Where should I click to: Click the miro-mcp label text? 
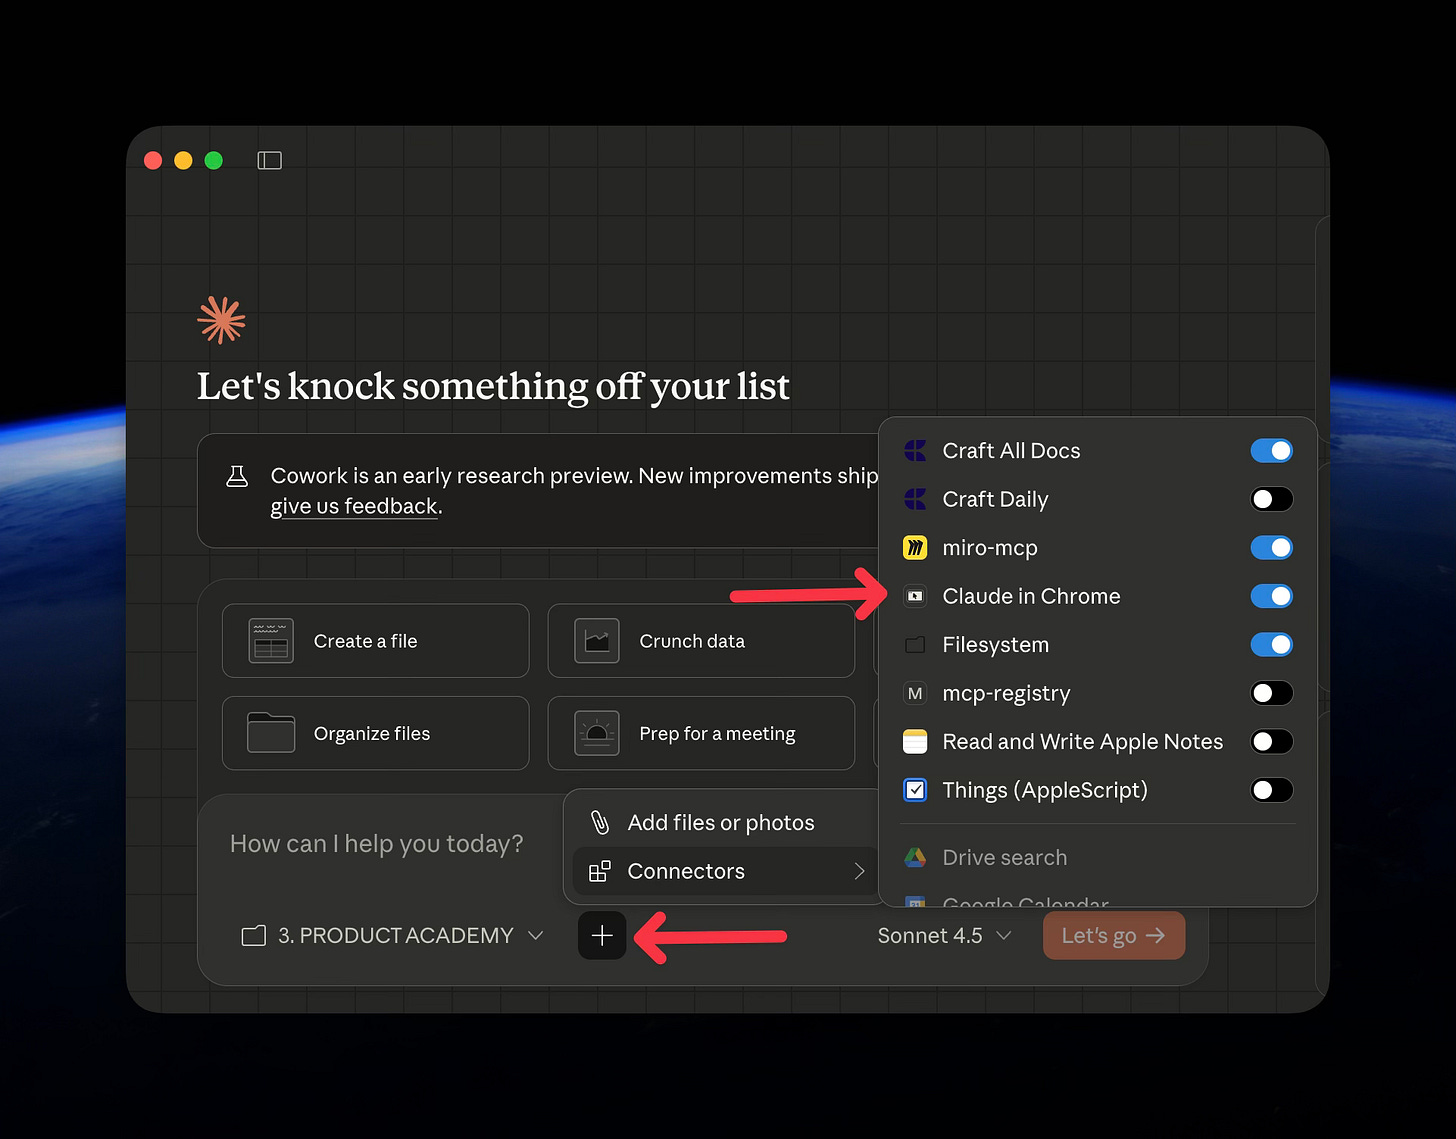pos(990,548)
